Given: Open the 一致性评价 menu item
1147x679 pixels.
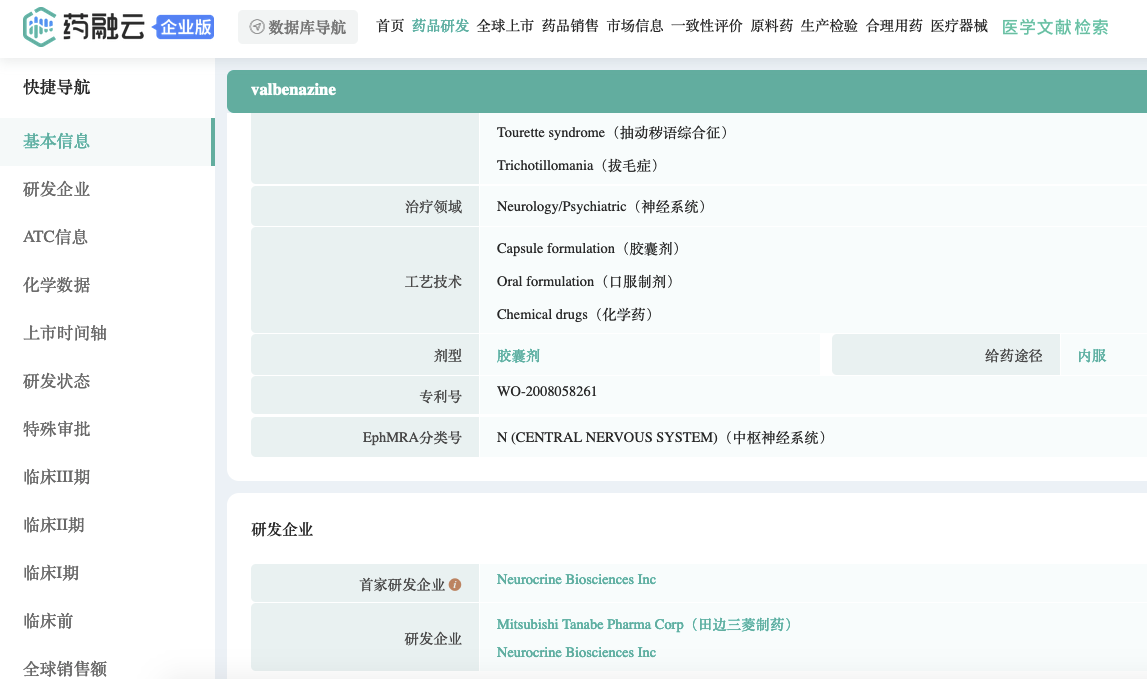Looking at the screenshot, I should click(x=707, y=26).
